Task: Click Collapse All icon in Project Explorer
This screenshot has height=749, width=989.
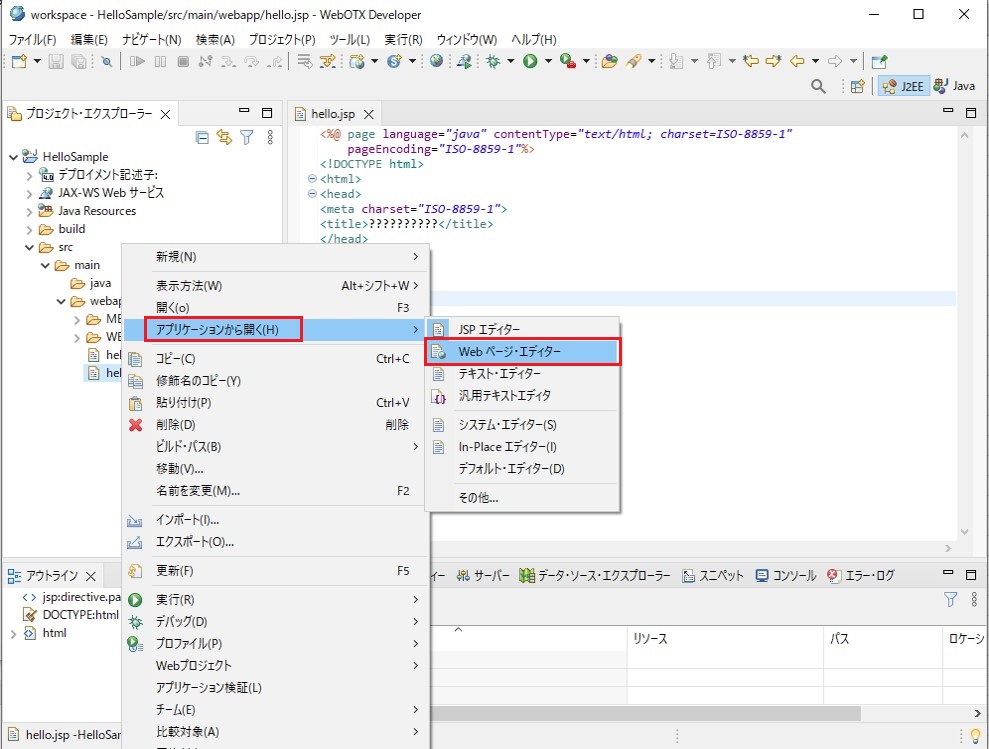Action: (x=202, y=137)
